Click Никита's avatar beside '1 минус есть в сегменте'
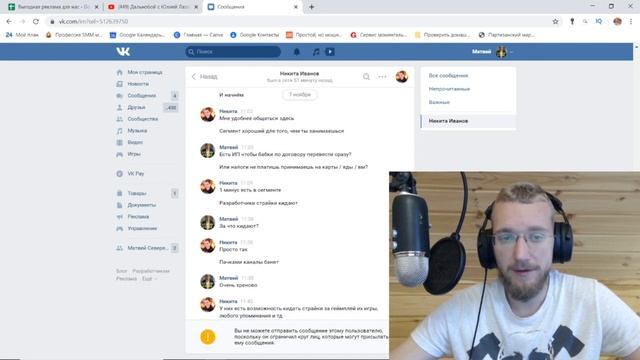The height and width of the screenshot is (360, 640). pyautogui.click(x=207, y=187)
